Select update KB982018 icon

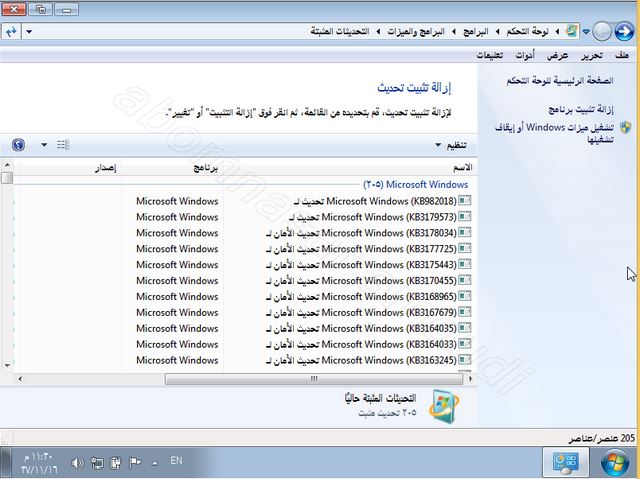click(x=464, y=200)
